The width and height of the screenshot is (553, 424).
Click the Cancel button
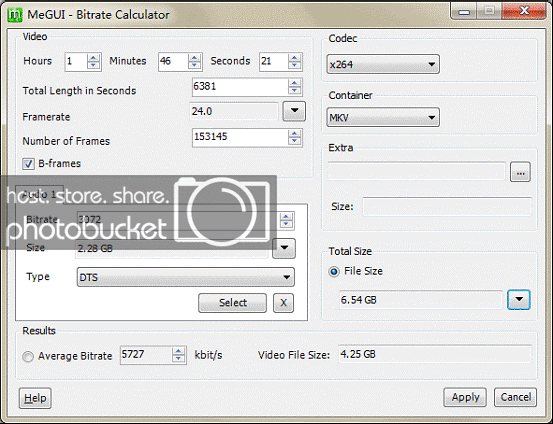pyautogui.click(x=516, y=397)
